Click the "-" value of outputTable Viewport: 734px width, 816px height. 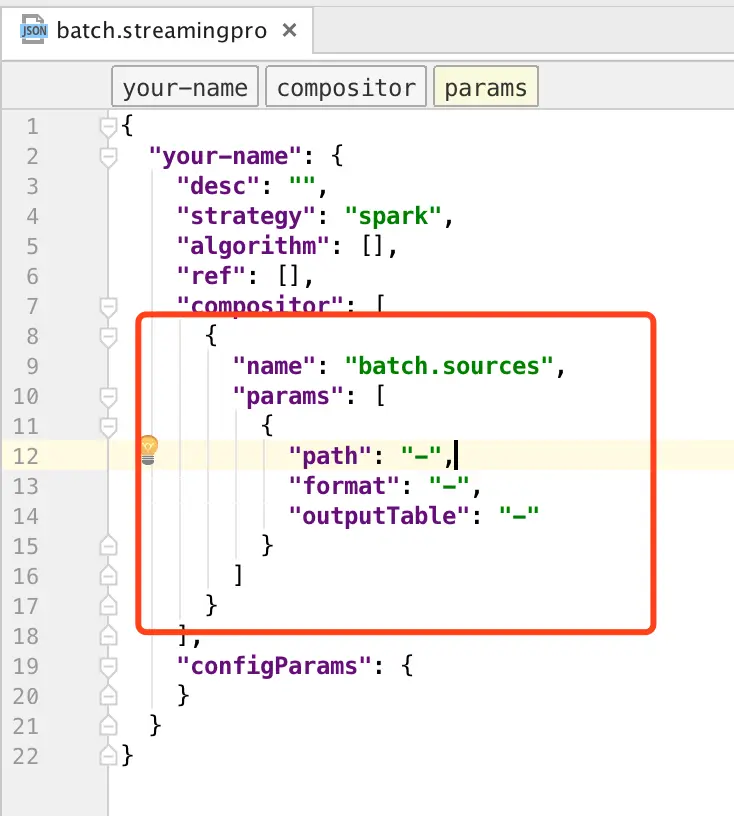(519, 515)
